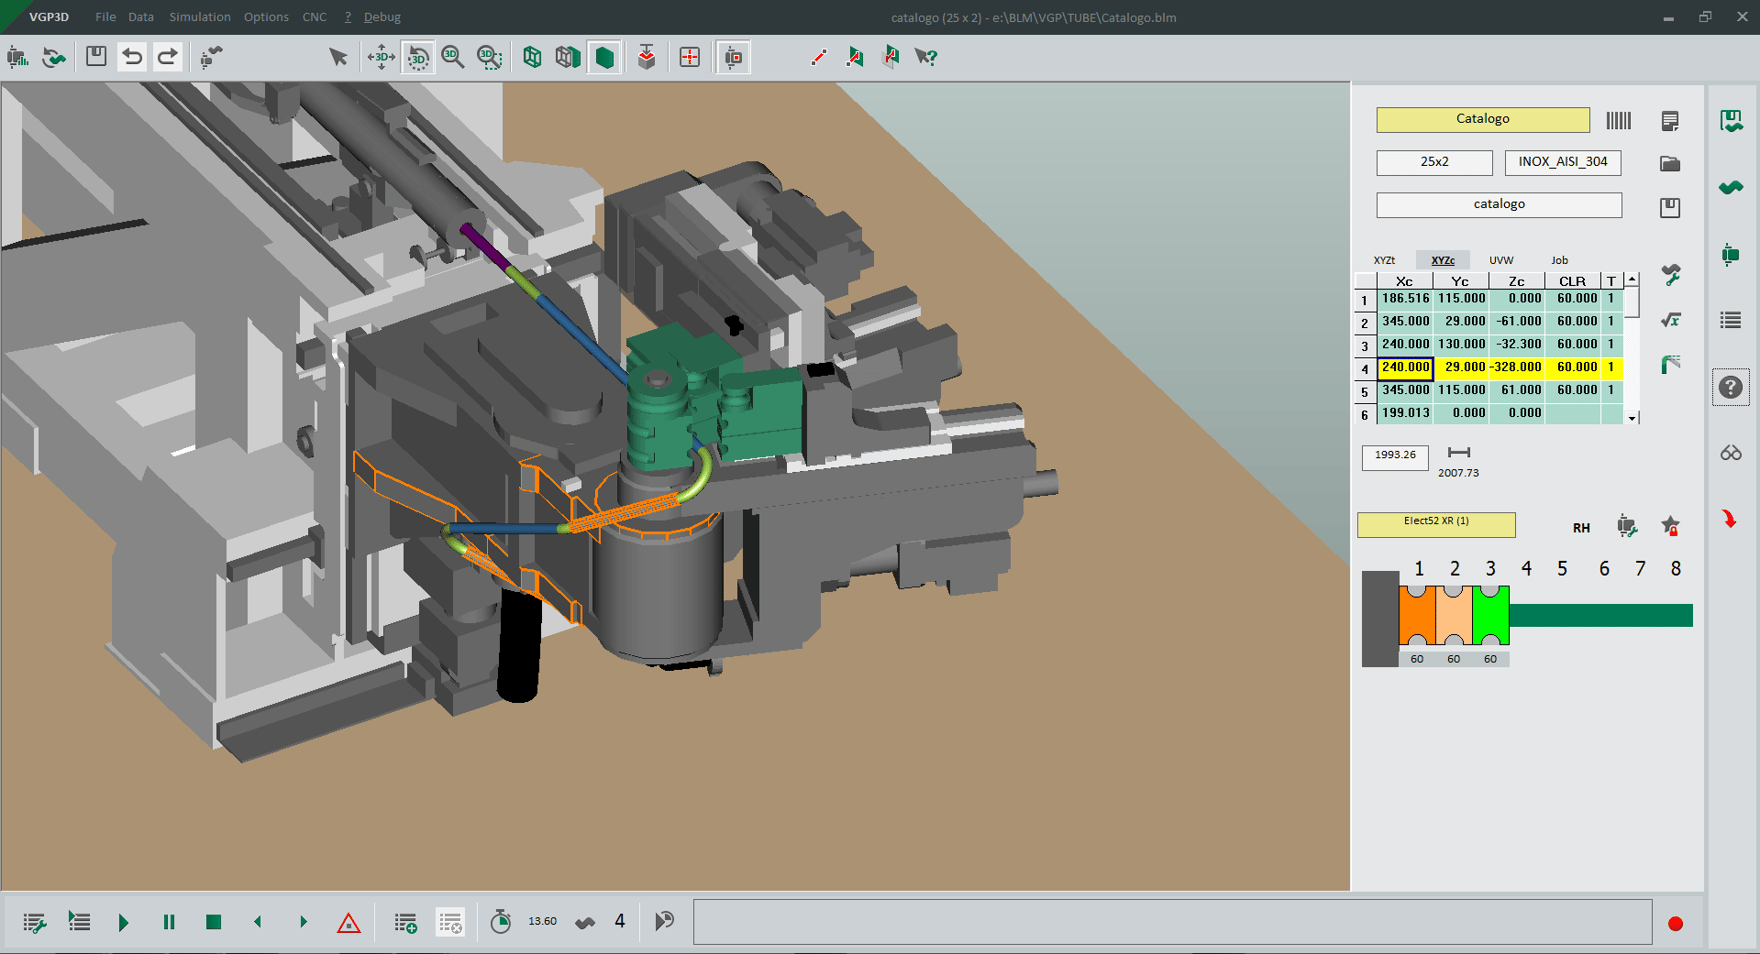Click the yellow Catalogo button

pyautogui.click(x=1482, y=119)
